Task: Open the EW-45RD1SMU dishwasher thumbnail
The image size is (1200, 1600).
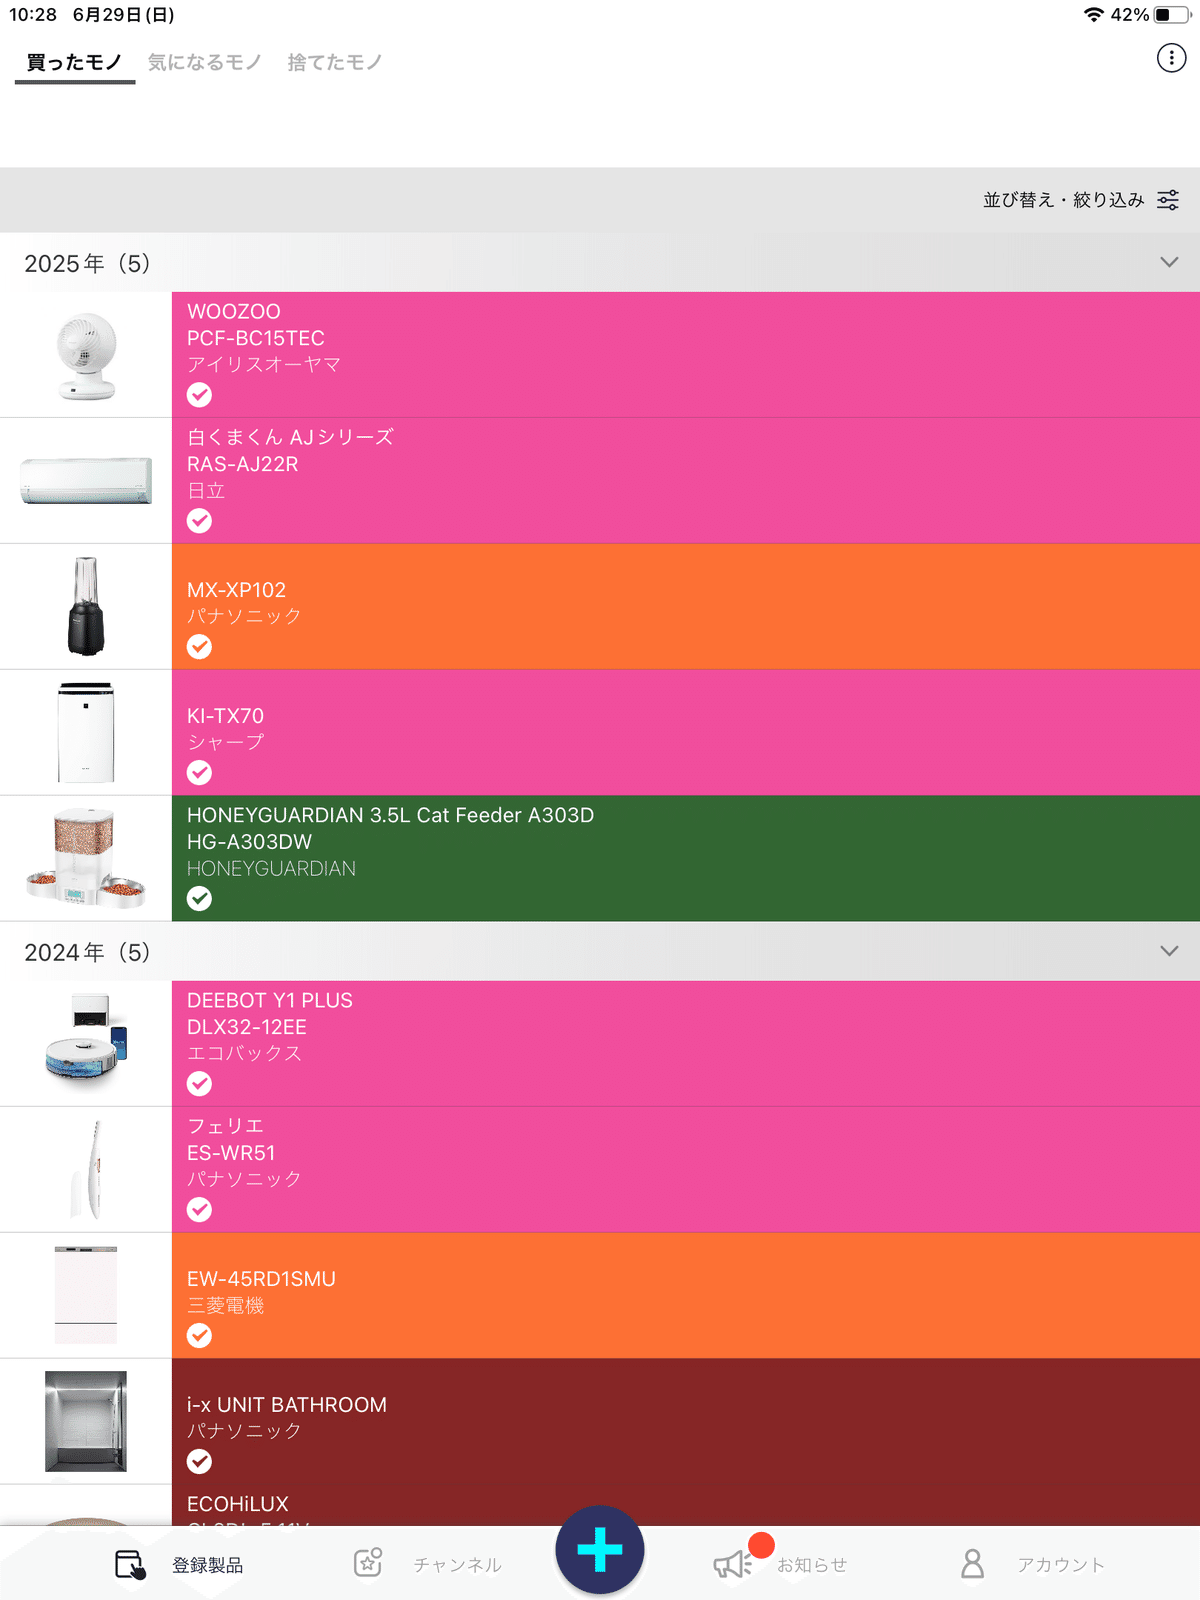Action: coord(86,1295)
